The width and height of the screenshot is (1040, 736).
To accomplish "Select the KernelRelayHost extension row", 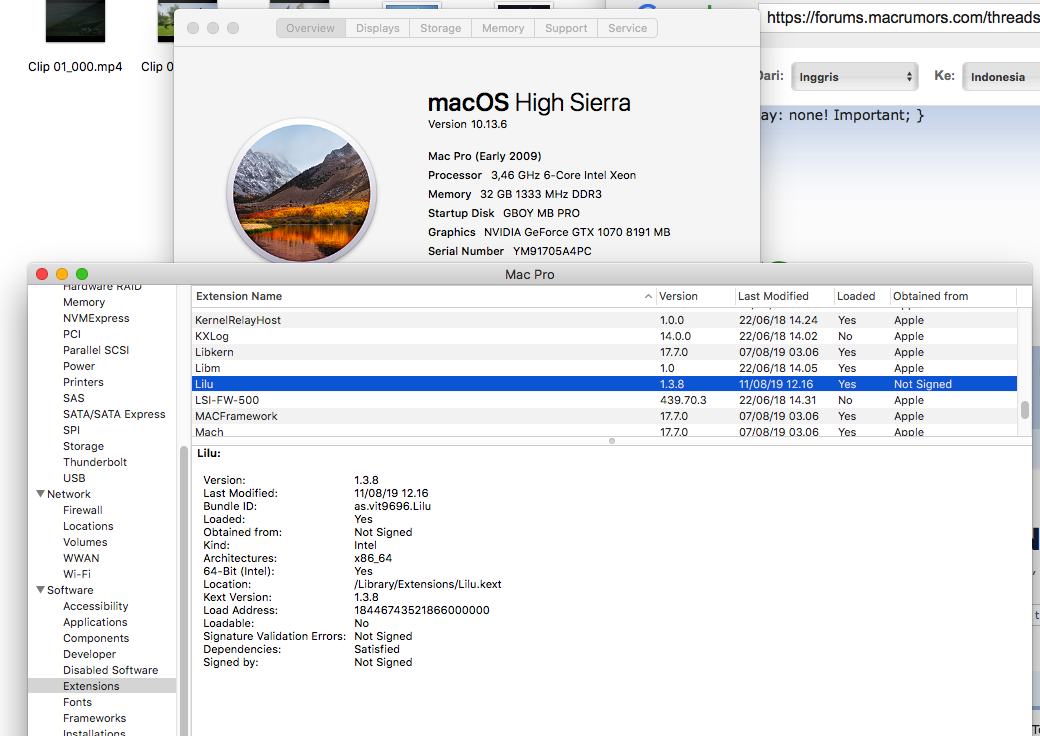I will tap(604, 320).
